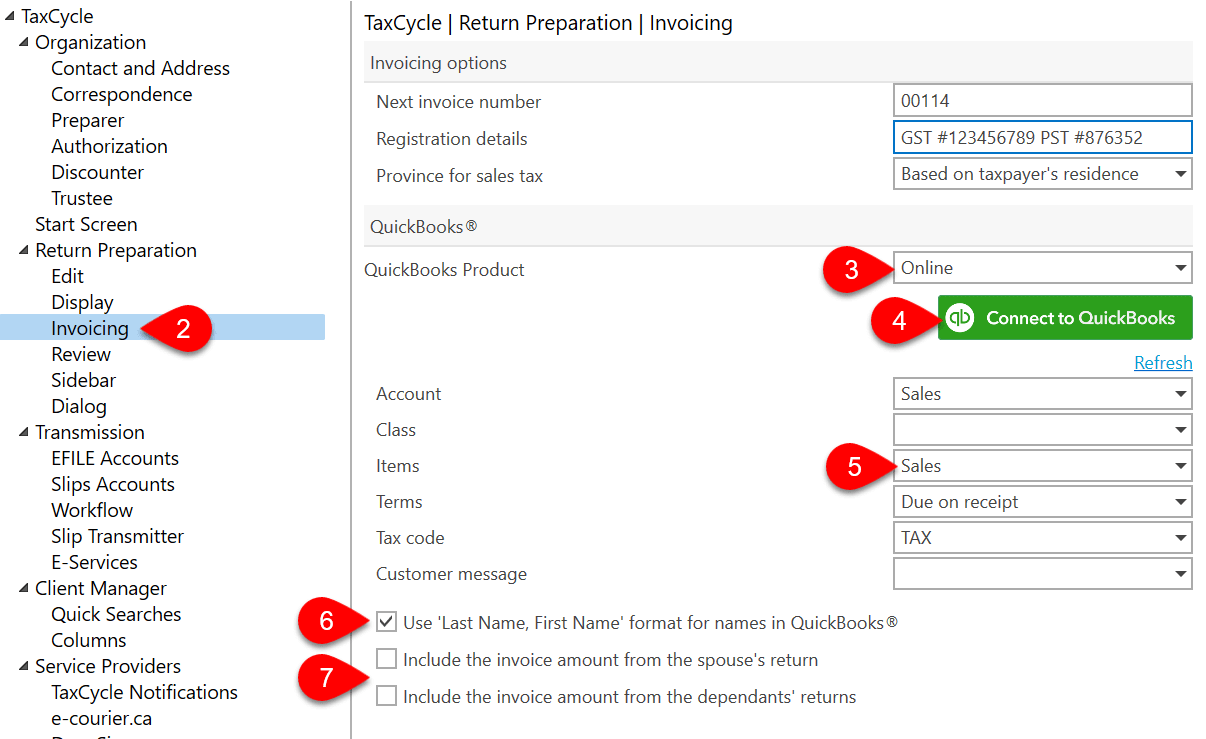Select e-courier.ca service provider

(102, 718)
